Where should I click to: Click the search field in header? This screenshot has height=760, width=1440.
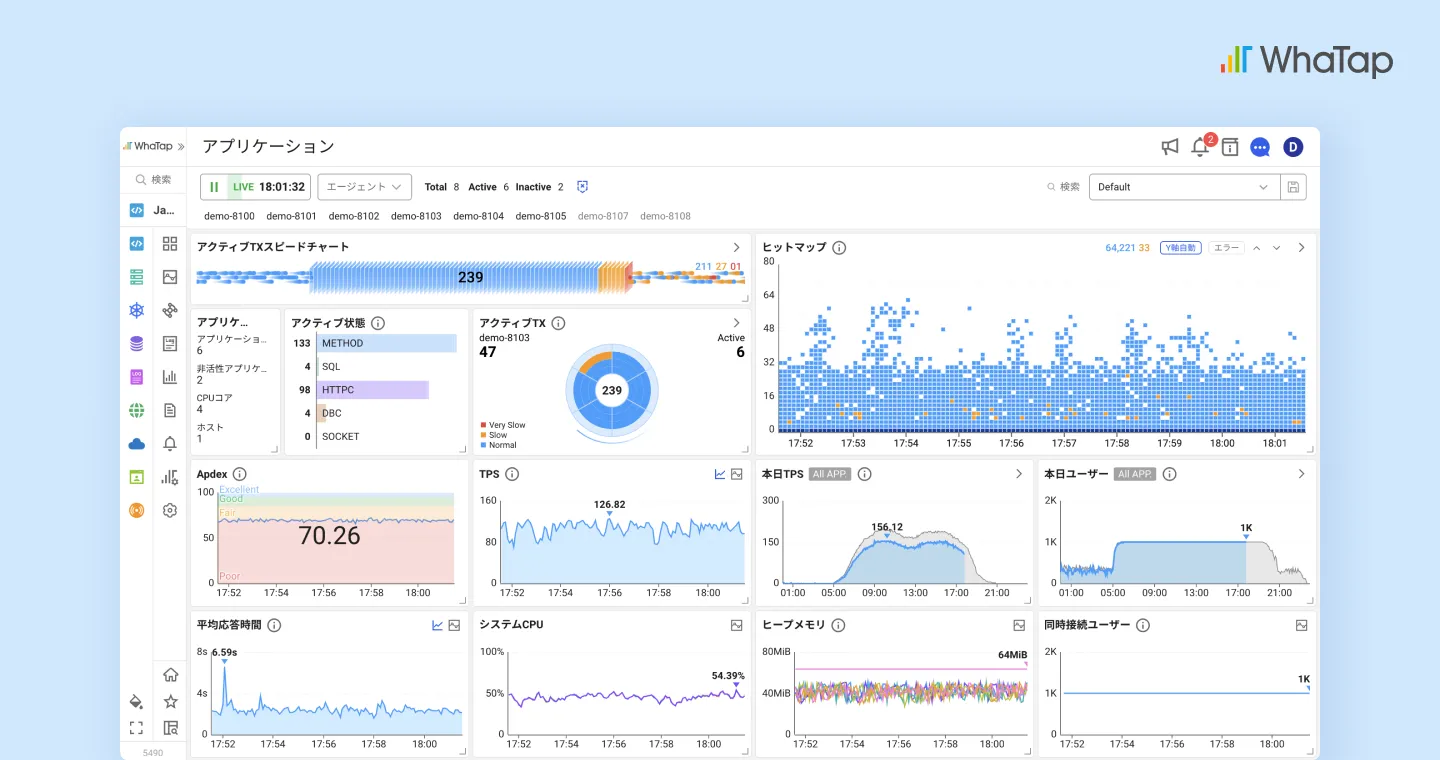point(1063,187)
